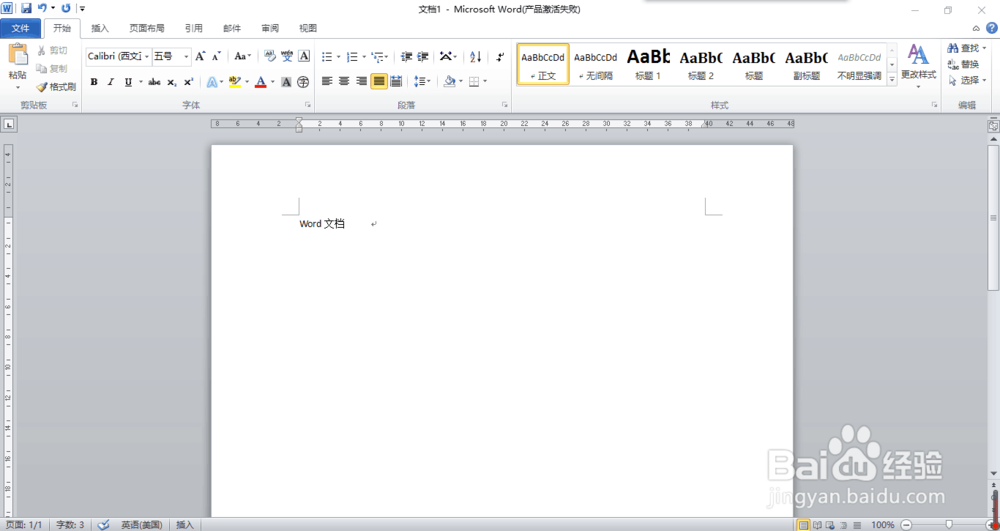This screenshot has height=531, width=1000.
Task: Click the Redo icon in title bar
Action: point(66,8)
